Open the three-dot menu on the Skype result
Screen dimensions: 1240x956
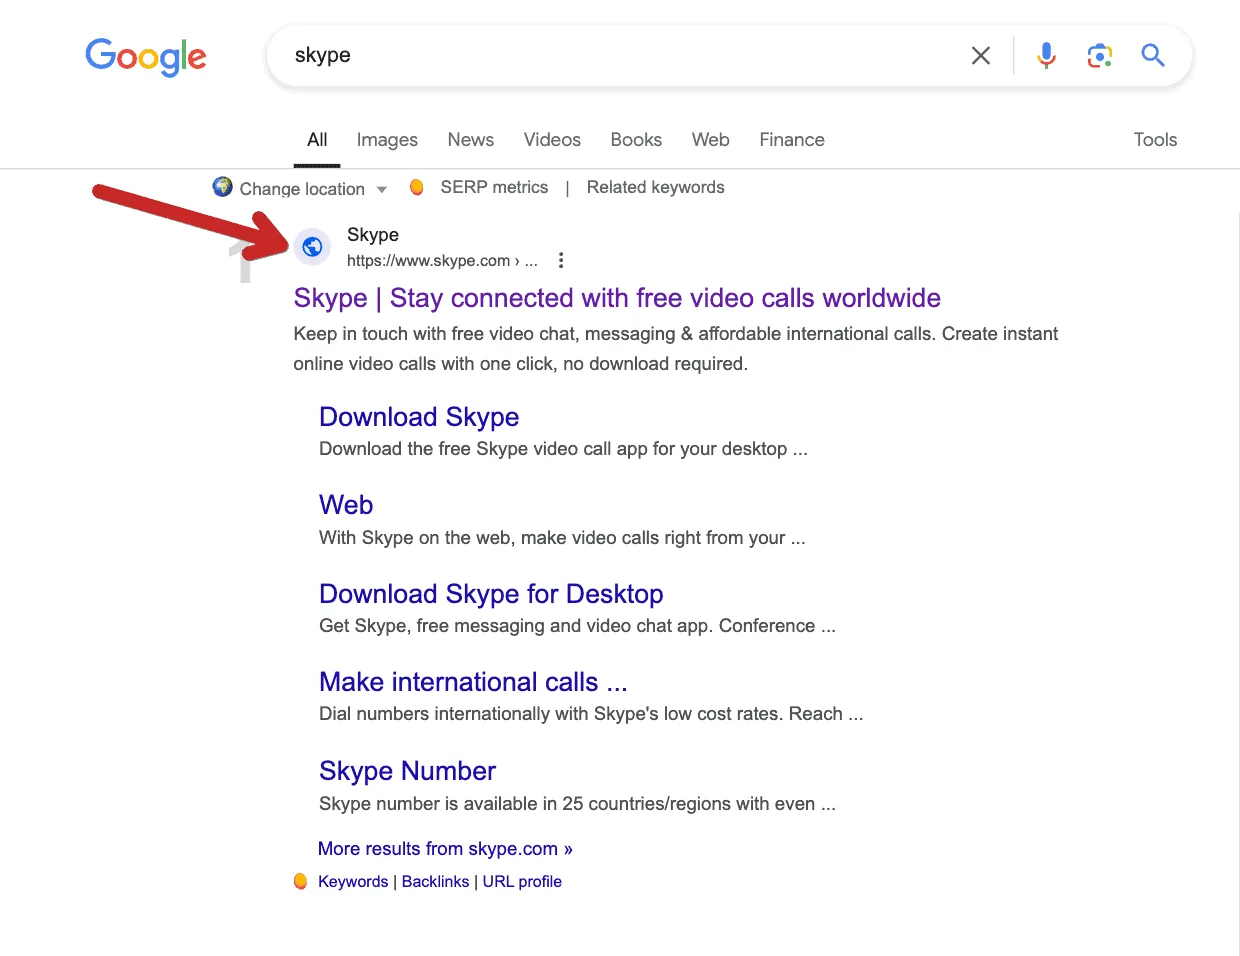[561, 259]
